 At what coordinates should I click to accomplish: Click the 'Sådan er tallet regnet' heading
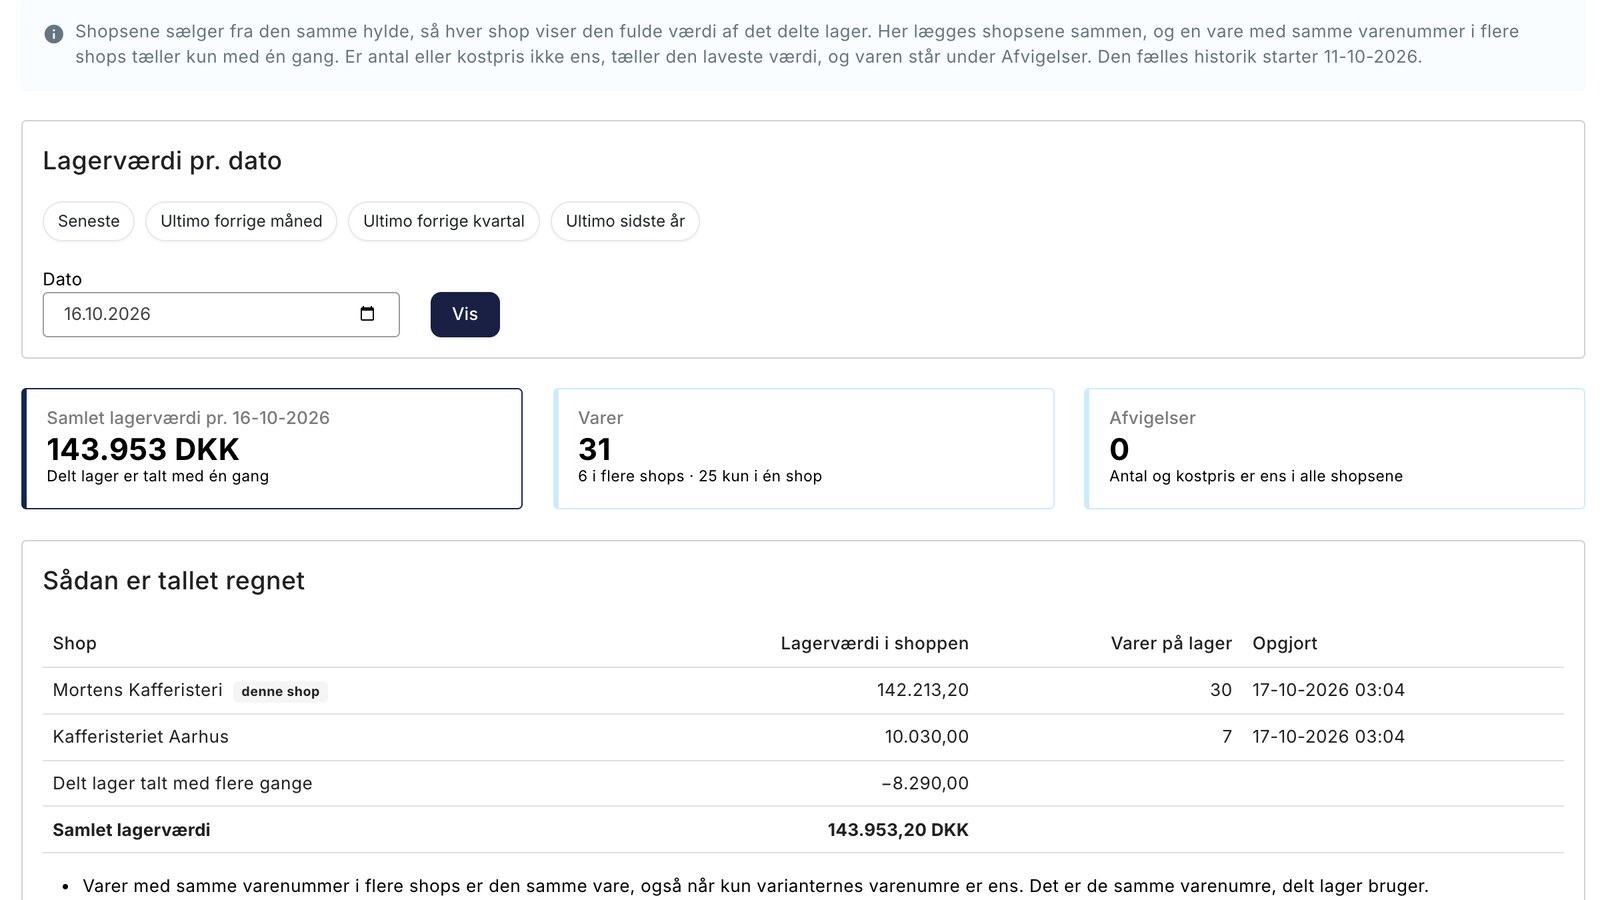[x=174, y=581]
